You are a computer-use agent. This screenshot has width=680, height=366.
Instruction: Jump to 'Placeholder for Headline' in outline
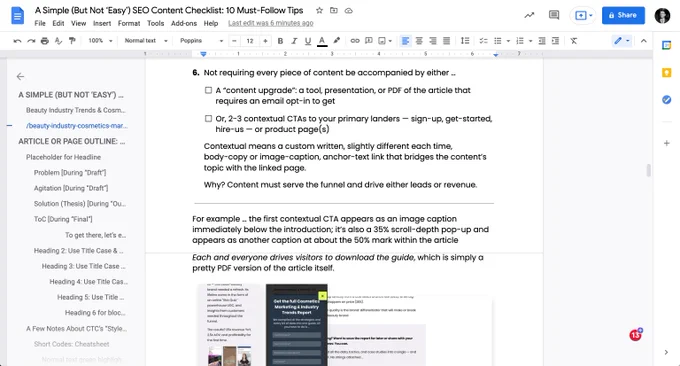[x=63, y=157]
